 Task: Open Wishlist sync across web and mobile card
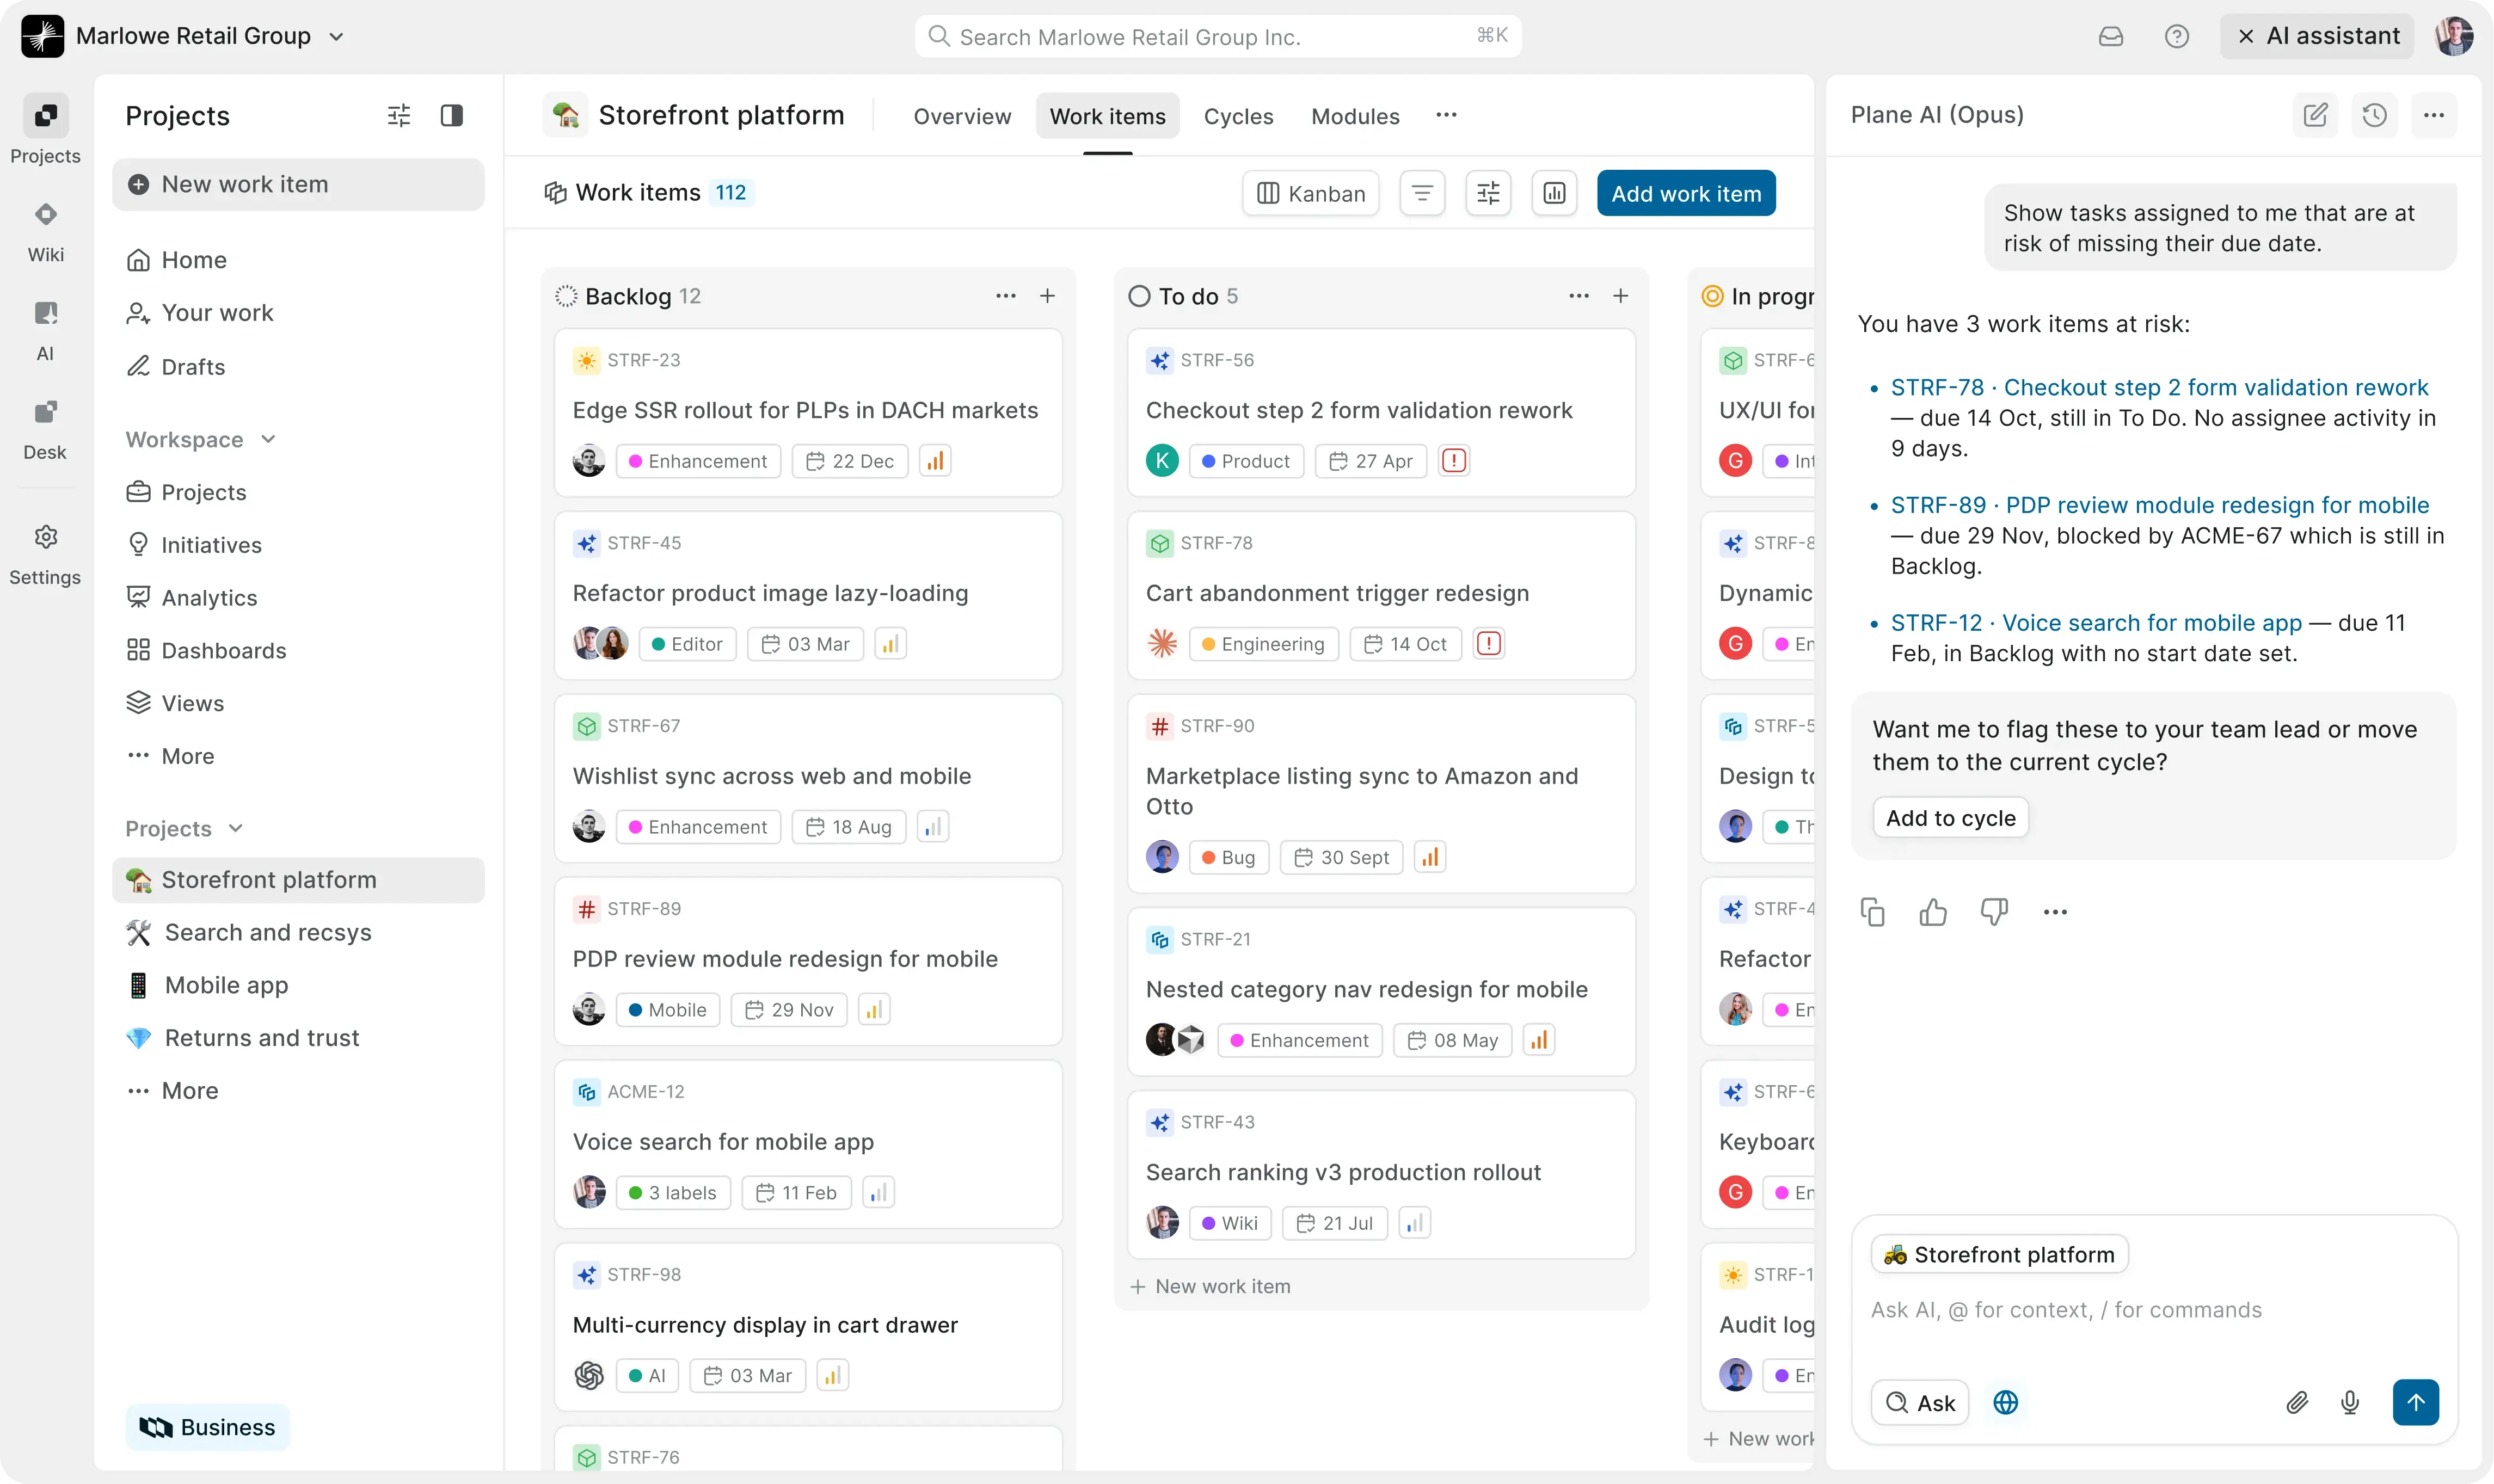coord(808,778)
